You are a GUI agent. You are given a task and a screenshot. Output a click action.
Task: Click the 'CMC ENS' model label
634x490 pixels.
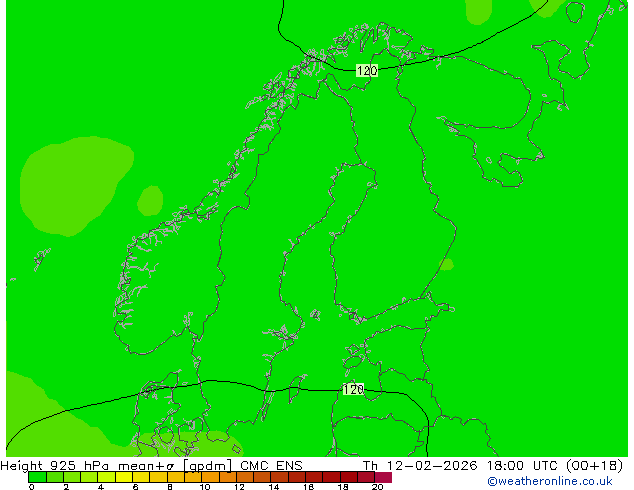tap(271, 466)
